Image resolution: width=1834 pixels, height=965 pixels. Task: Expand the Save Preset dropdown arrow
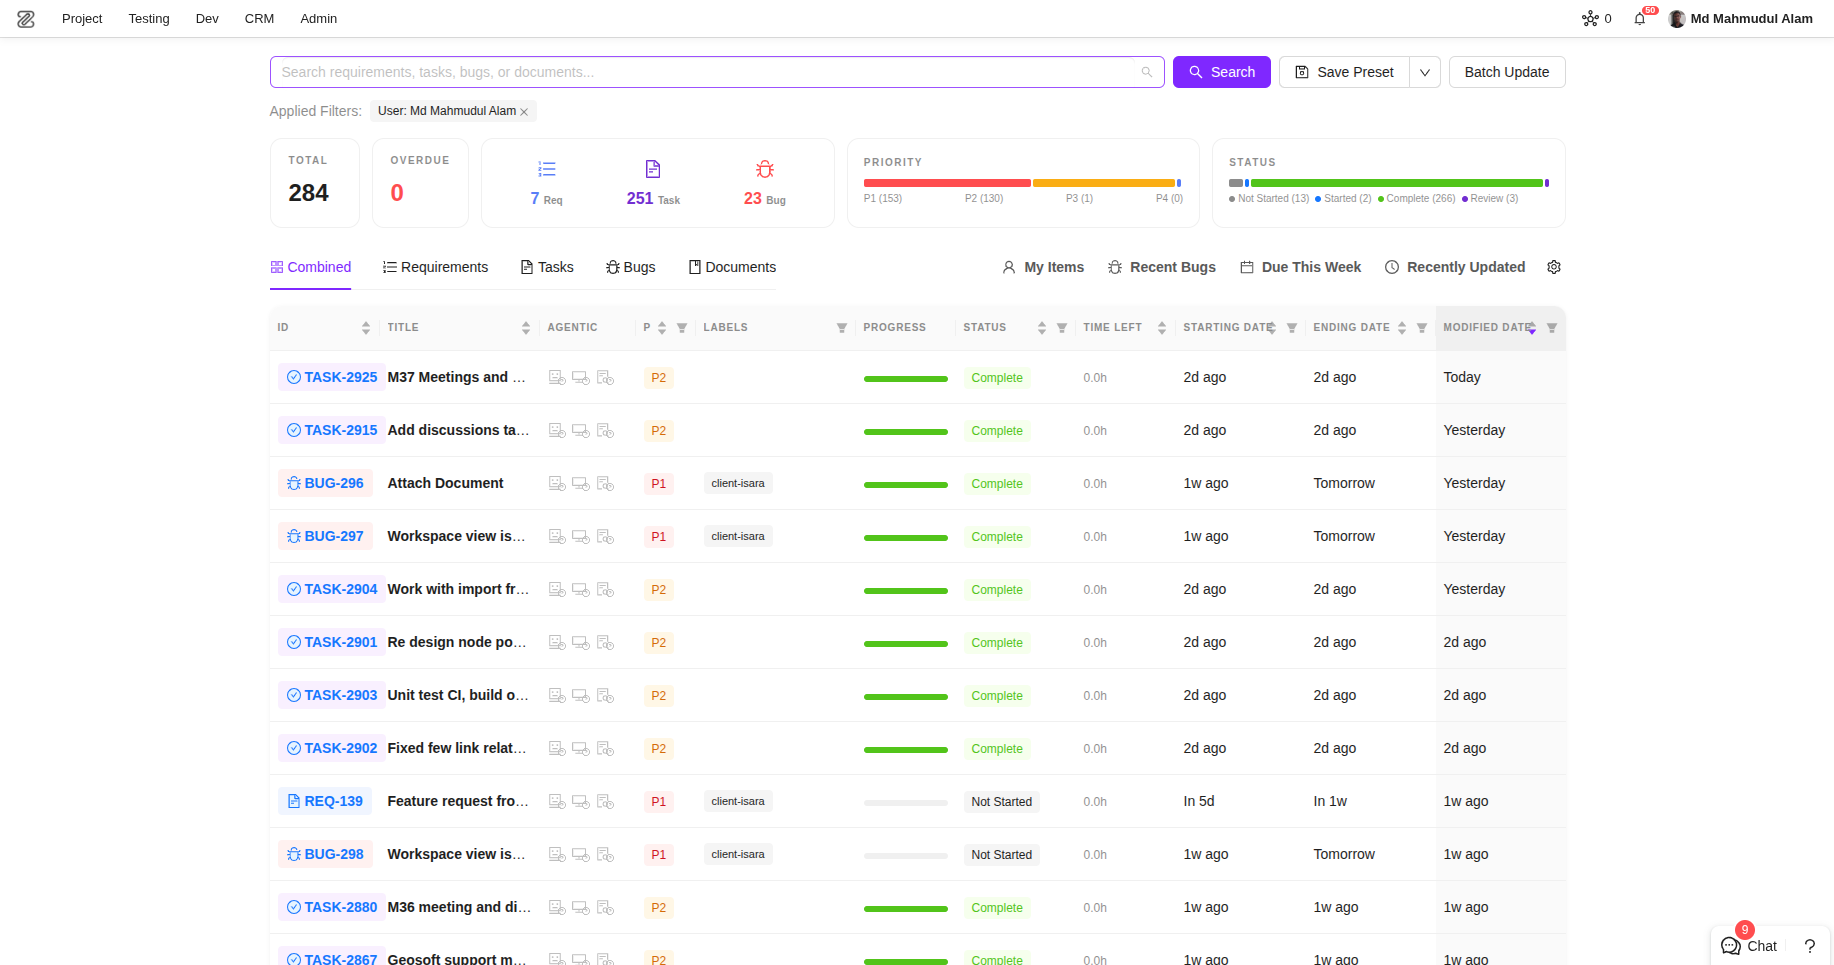(1425, 72)
